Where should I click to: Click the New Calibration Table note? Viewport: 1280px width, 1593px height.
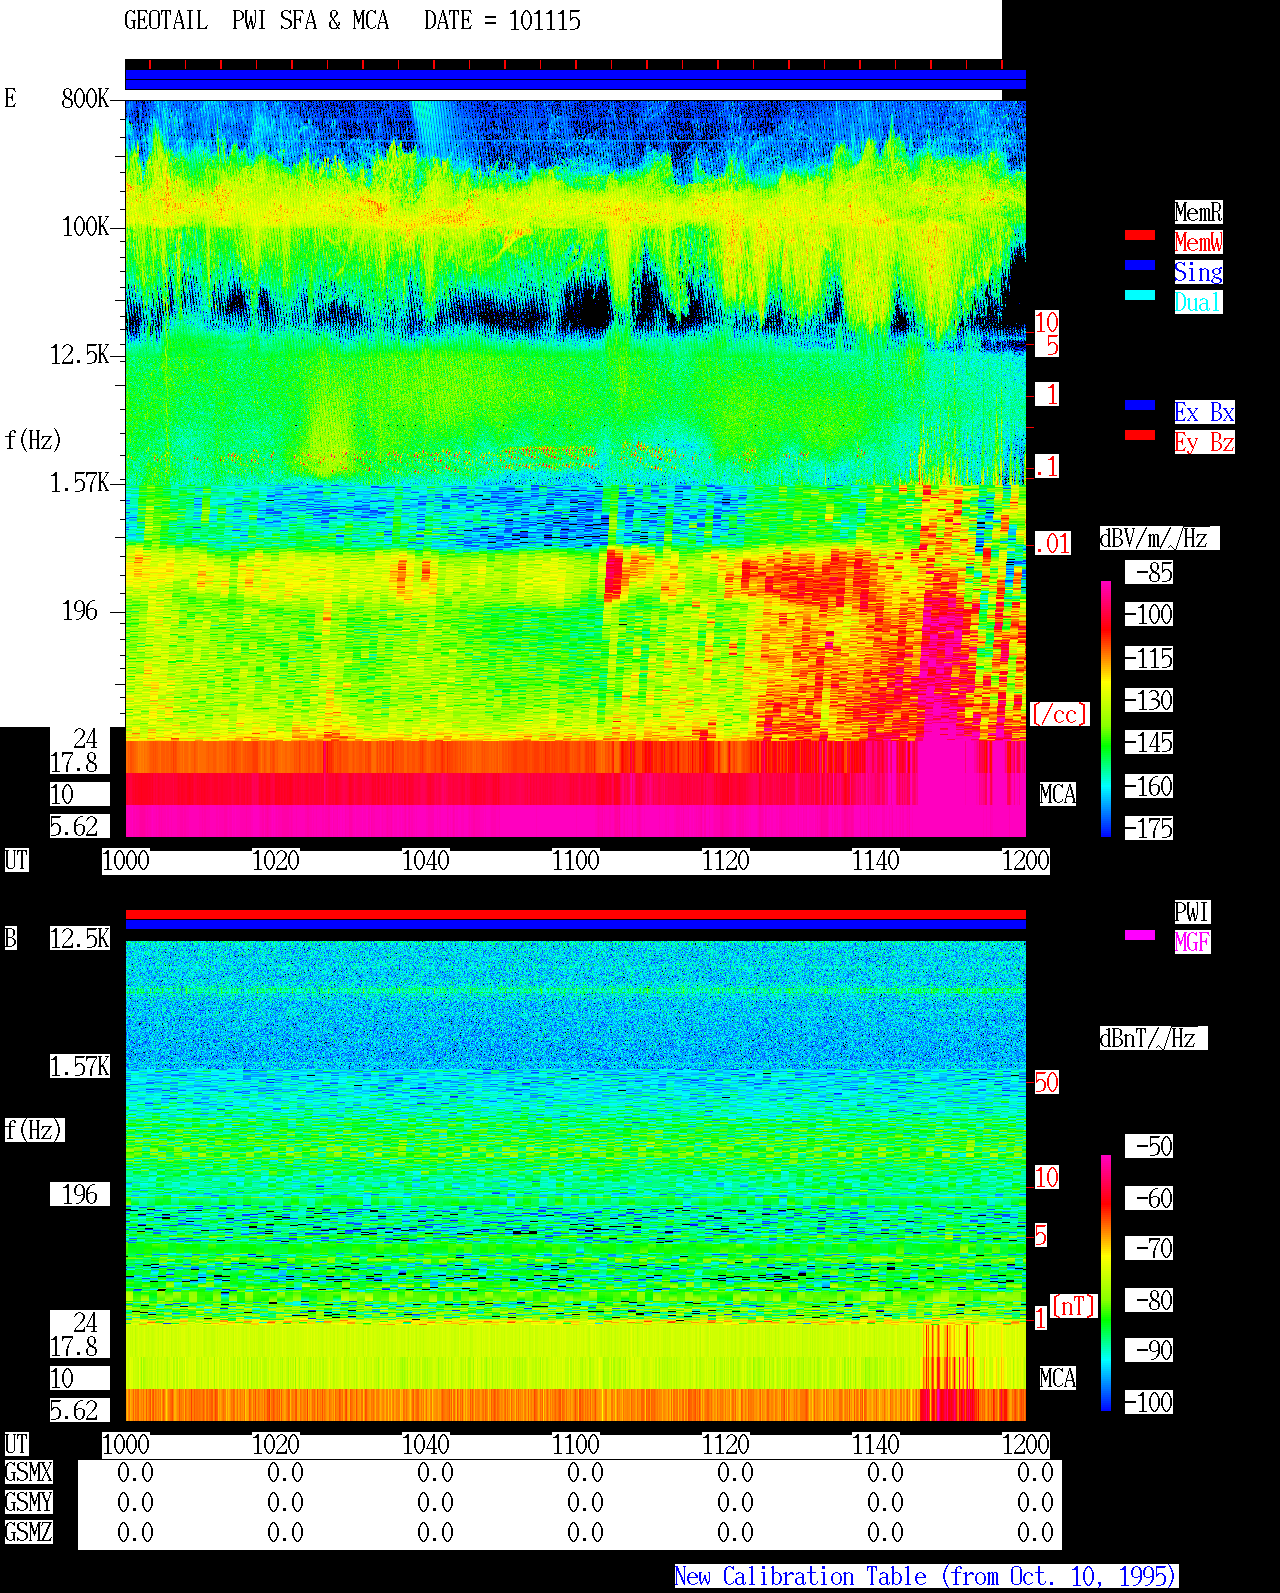(926, 1577)
